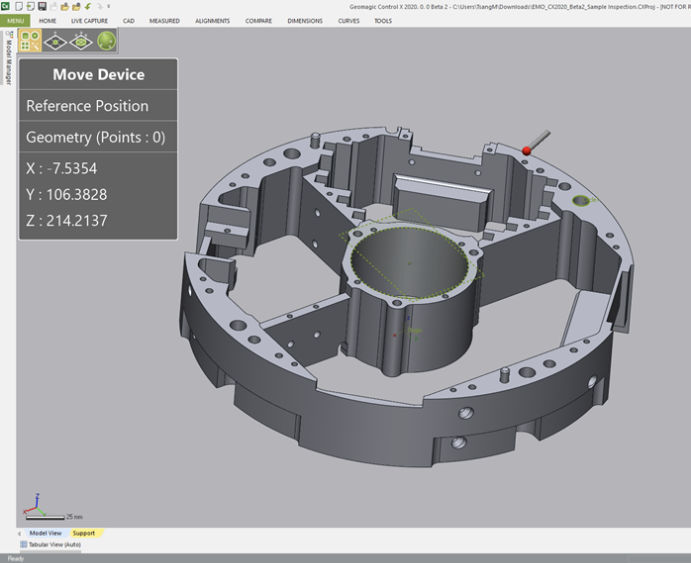Click the XYZ axis orientation triad
691x563 pixels.
35,503
